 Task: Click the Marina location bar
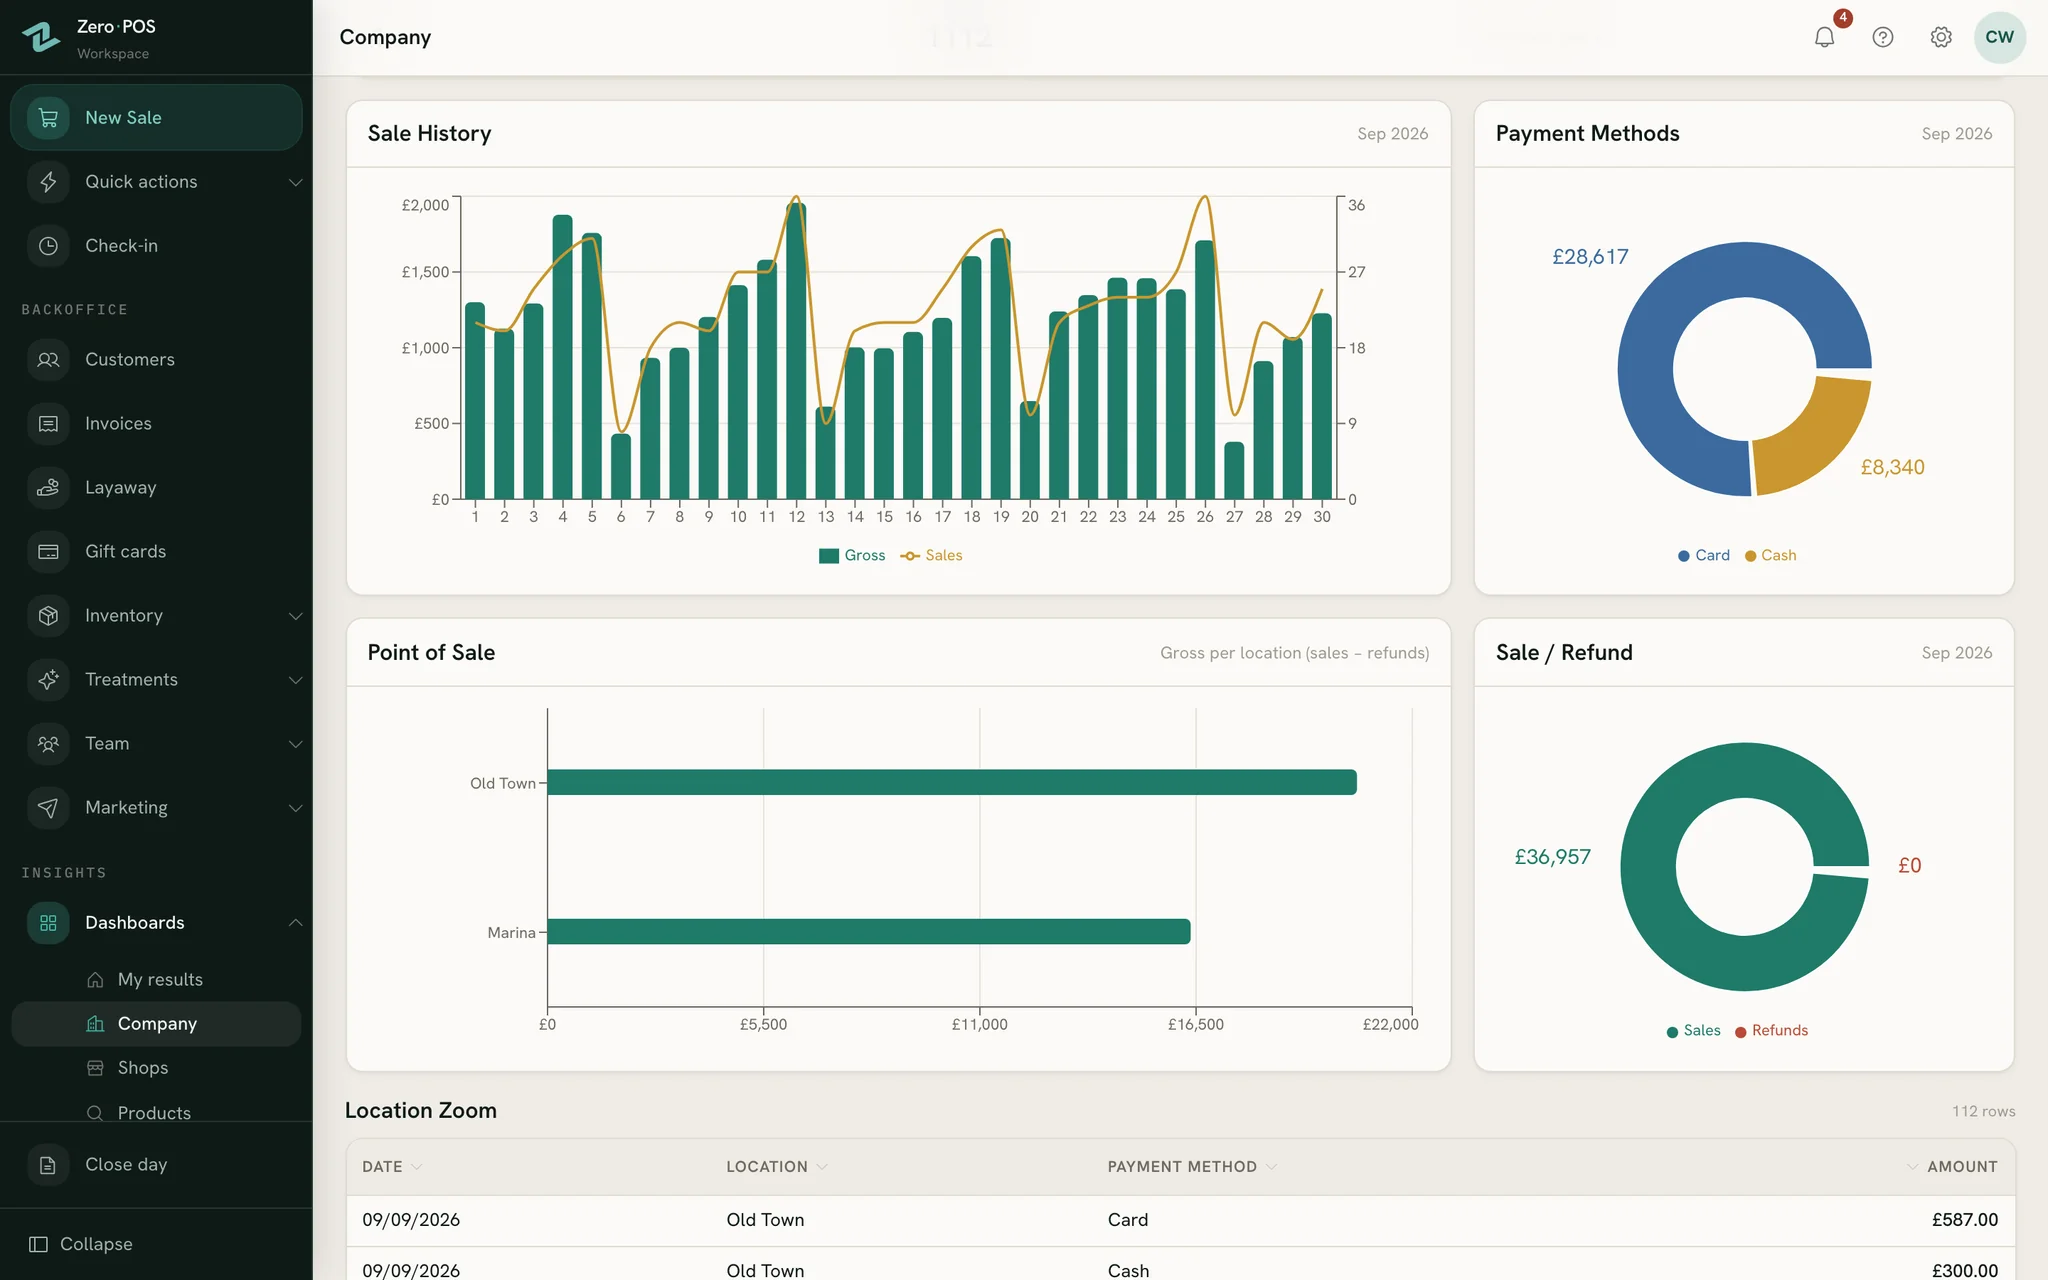pos(869,931)
